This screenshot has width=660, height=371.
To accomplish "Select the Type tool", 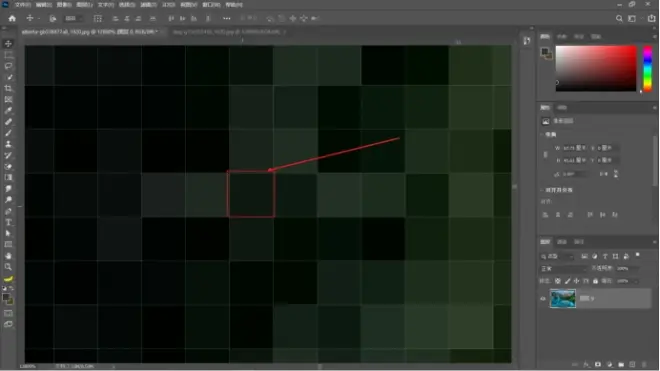I will pyautogui.click(x=8, y=222).
